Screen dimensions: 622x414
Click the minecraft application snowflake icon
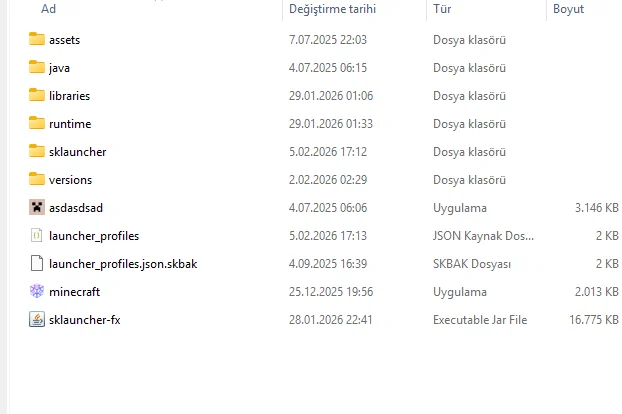tap(37, 291)
